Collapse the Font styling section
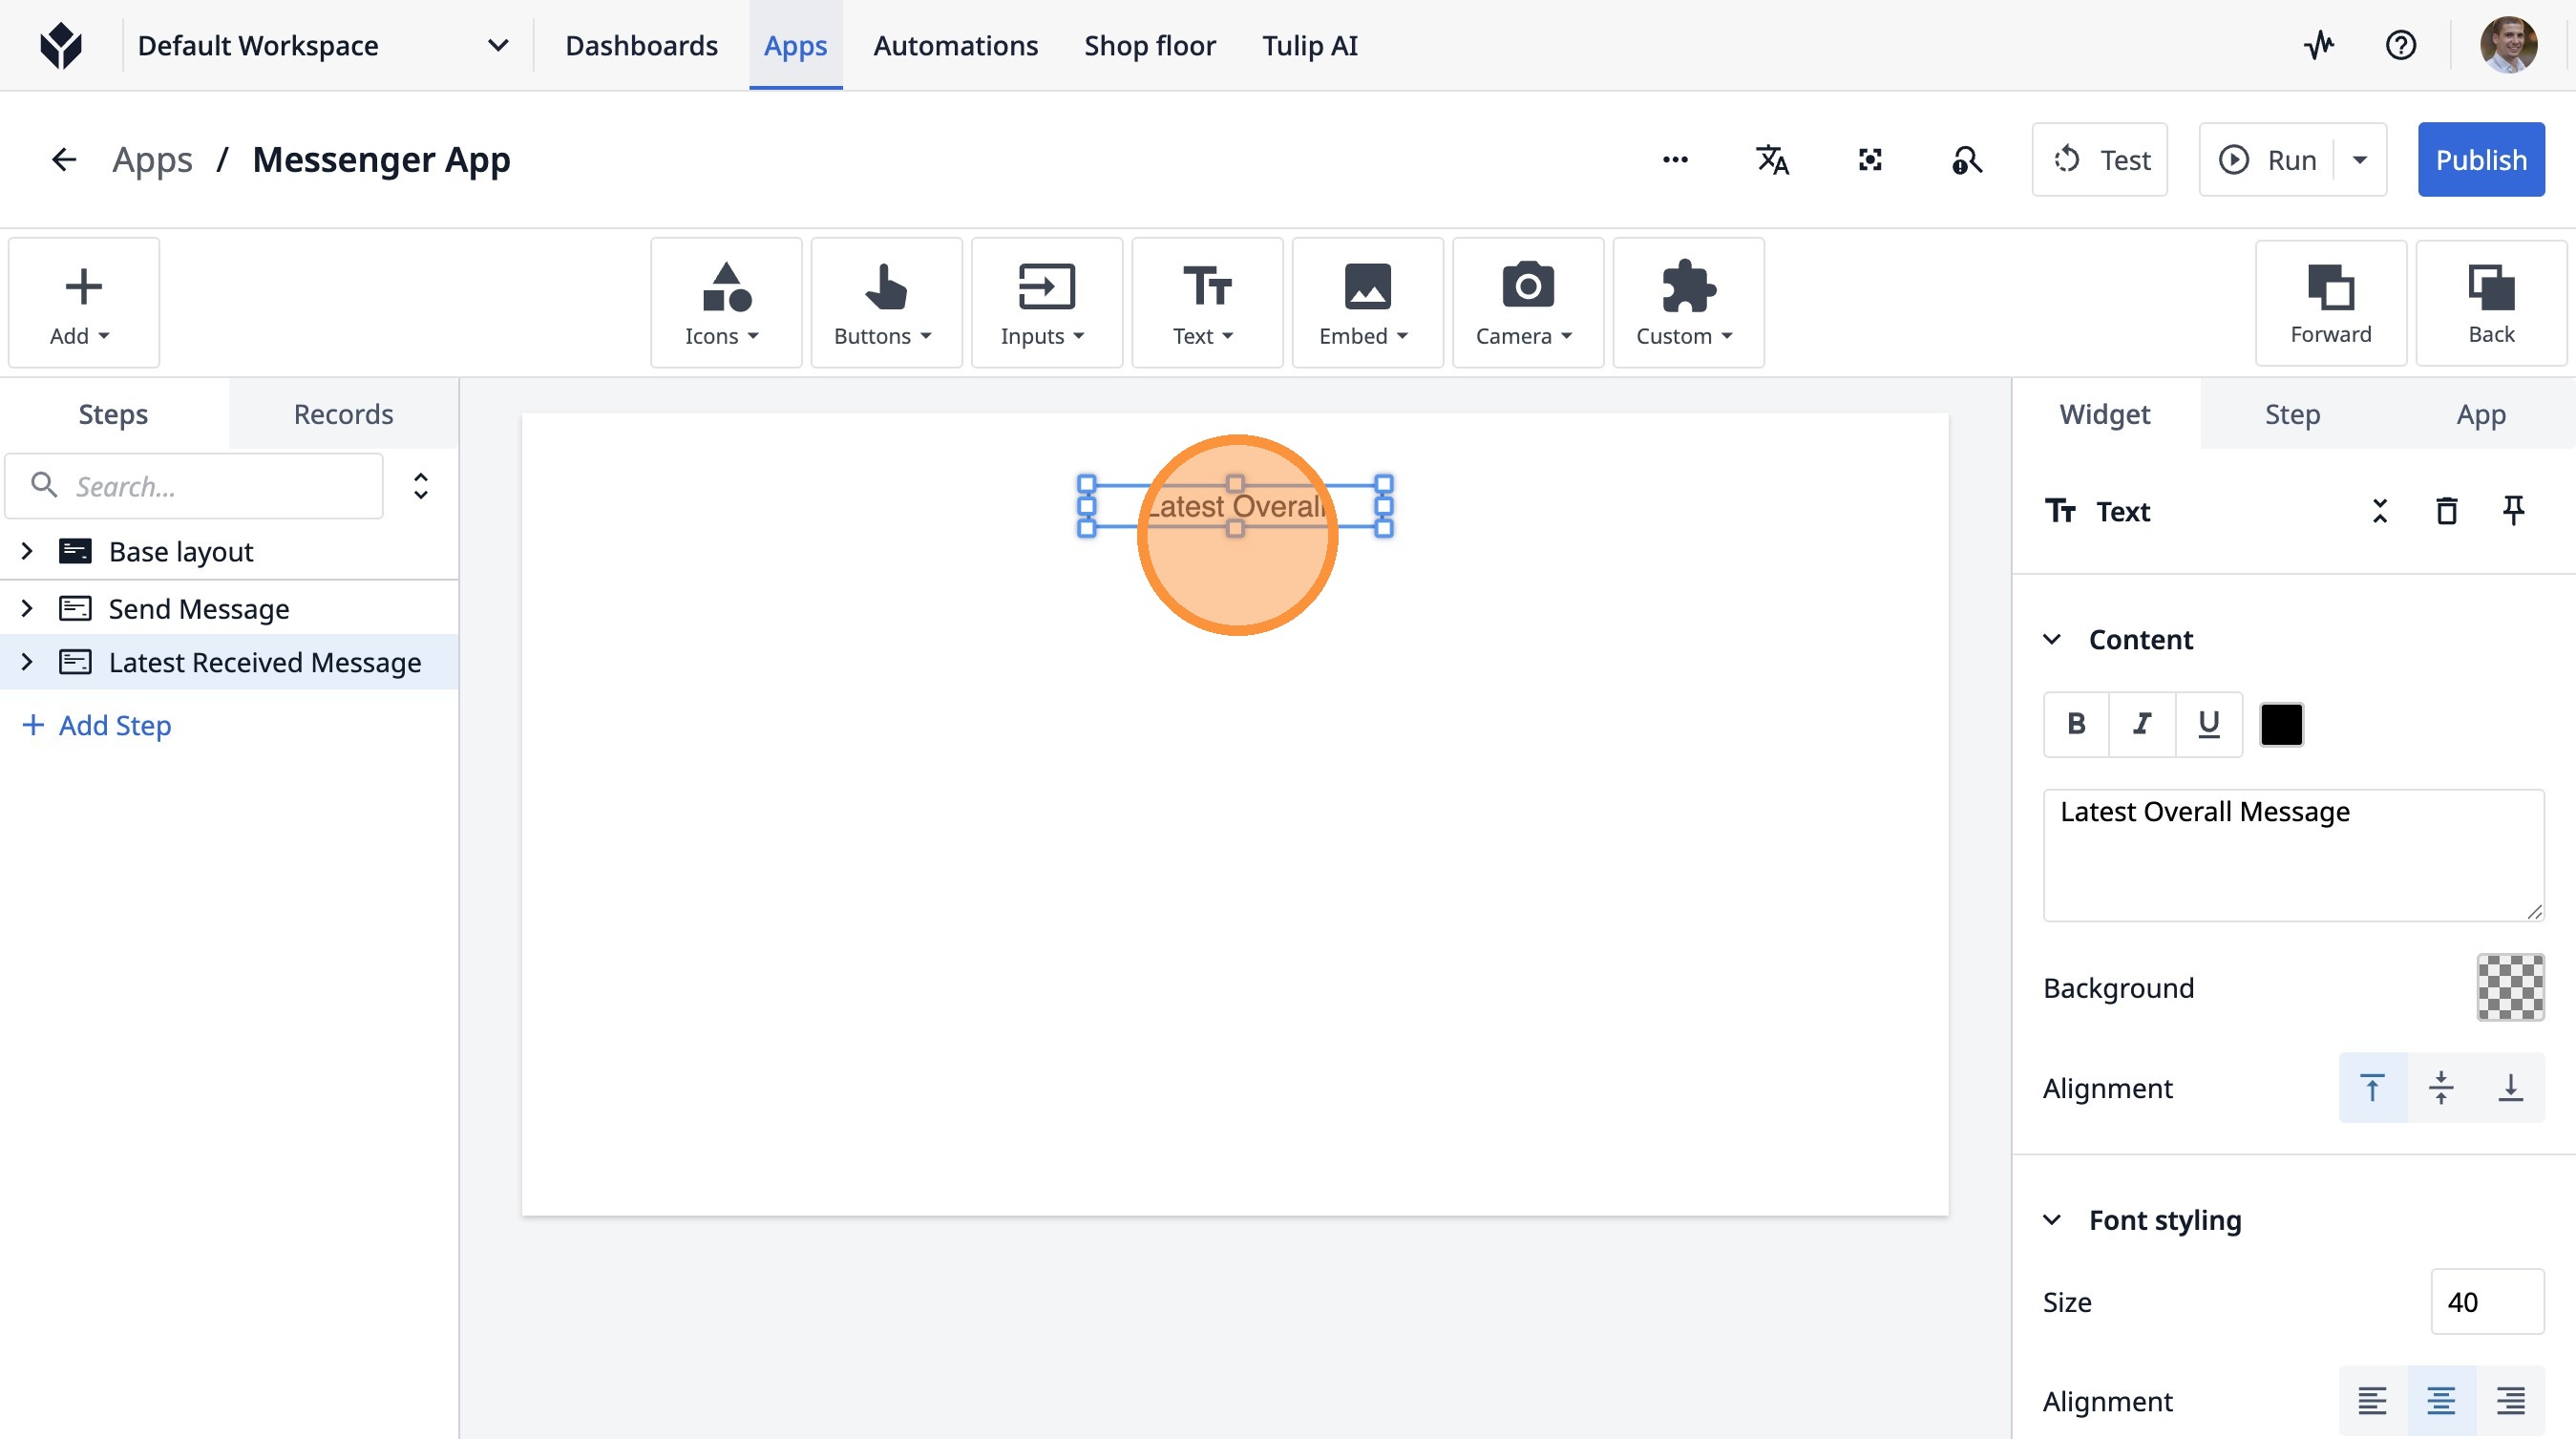The height and width of the screenshot is (1439, 2576). click(x=2052, y=1219)
